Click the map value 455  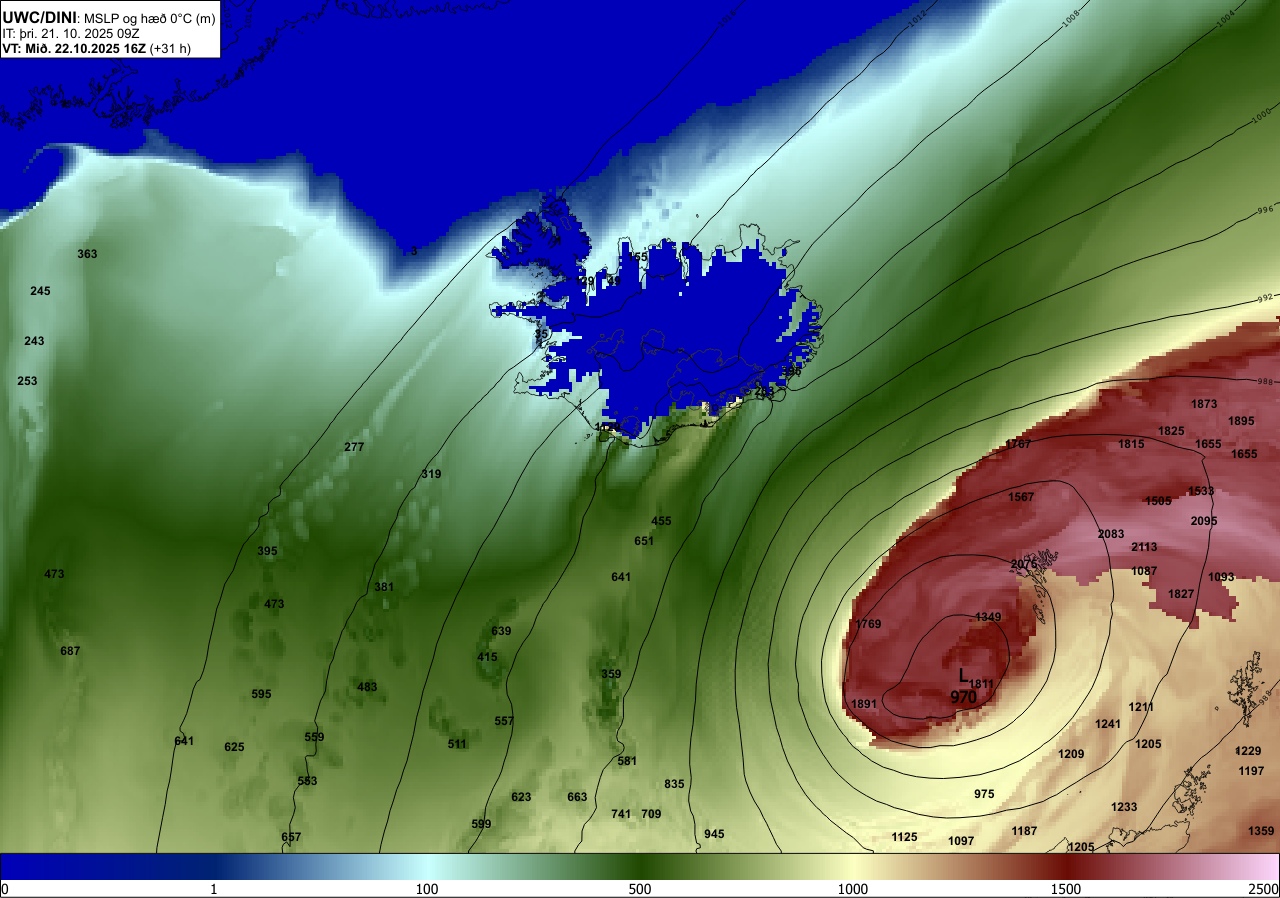point(661,521)
